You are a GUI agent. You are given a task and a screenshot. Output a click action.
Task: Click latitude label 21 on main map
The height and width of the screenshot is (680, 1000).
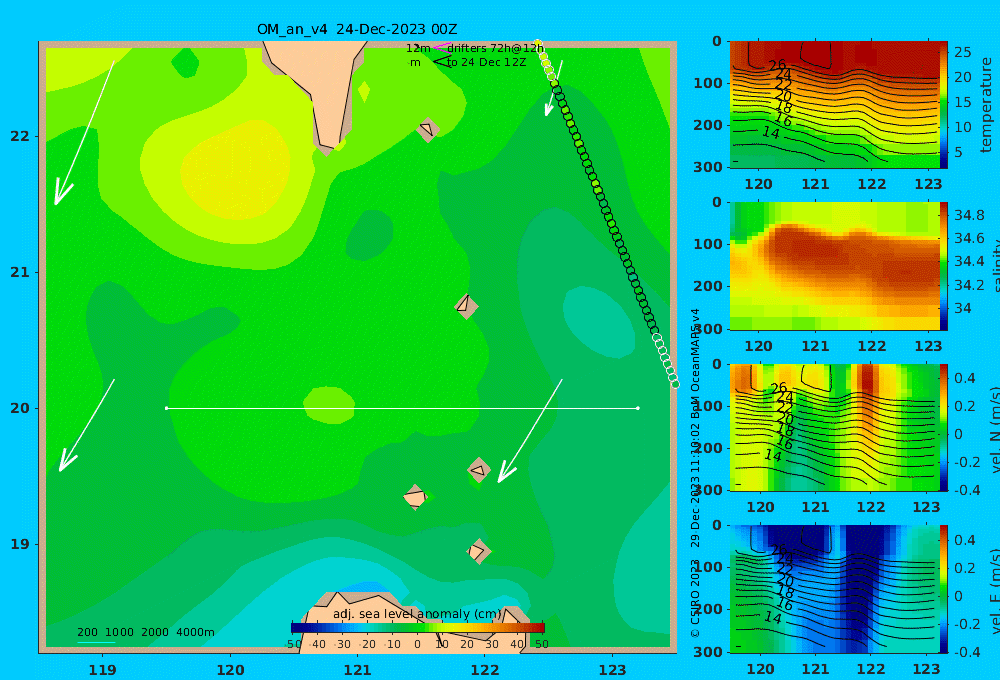pos(20,272)
